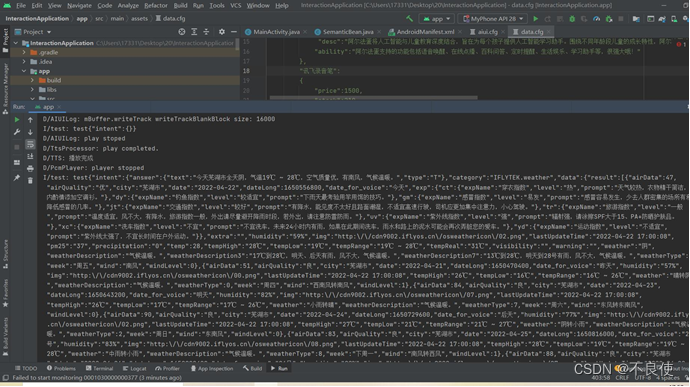The width and height of the screenshot is (690, 387).
Task: Click Down the Stack Trace arrow
Action: click(30, 132)
